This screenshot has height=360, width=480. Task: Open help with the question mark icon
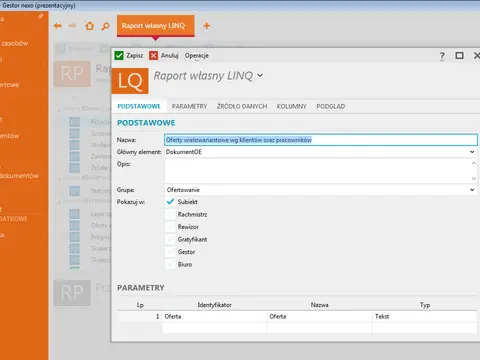coord(442,56)
